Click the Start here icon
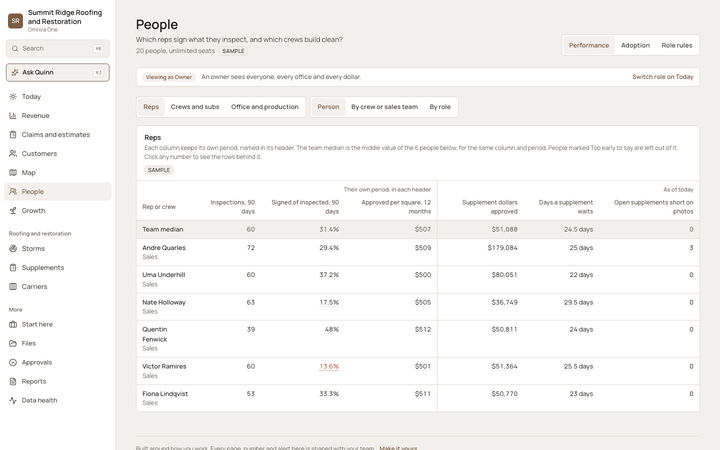 (13, 324)
